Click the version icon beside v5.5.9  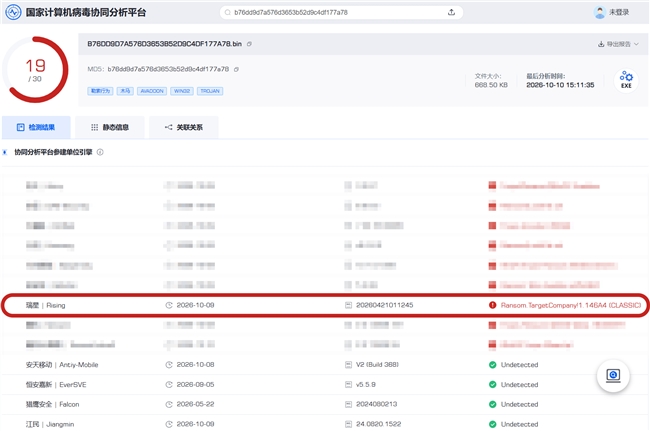pyautogui.click(x=348, y=385)
